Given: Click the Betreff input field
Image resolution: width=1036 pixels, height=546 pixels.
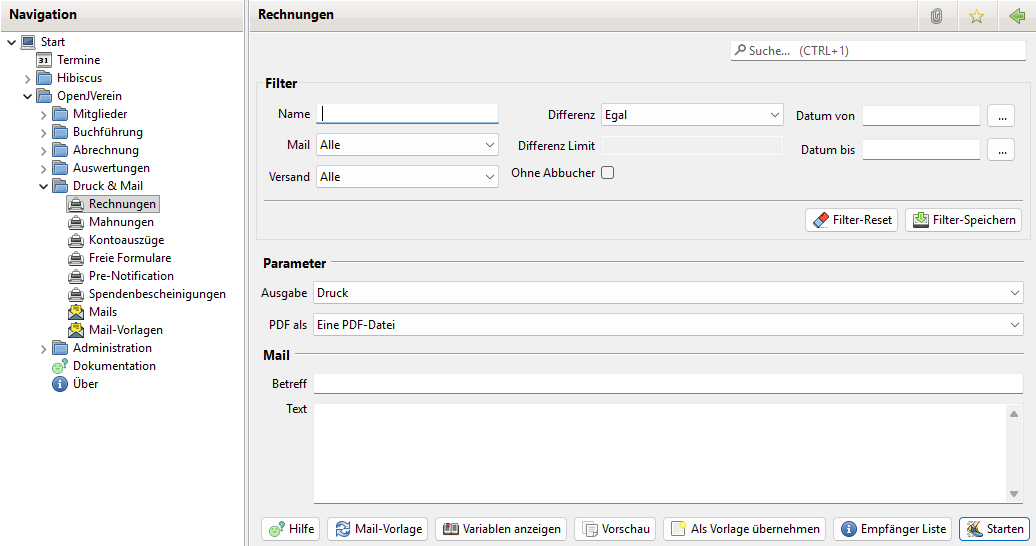Looking at the screenshot, I should coord(667,384).
